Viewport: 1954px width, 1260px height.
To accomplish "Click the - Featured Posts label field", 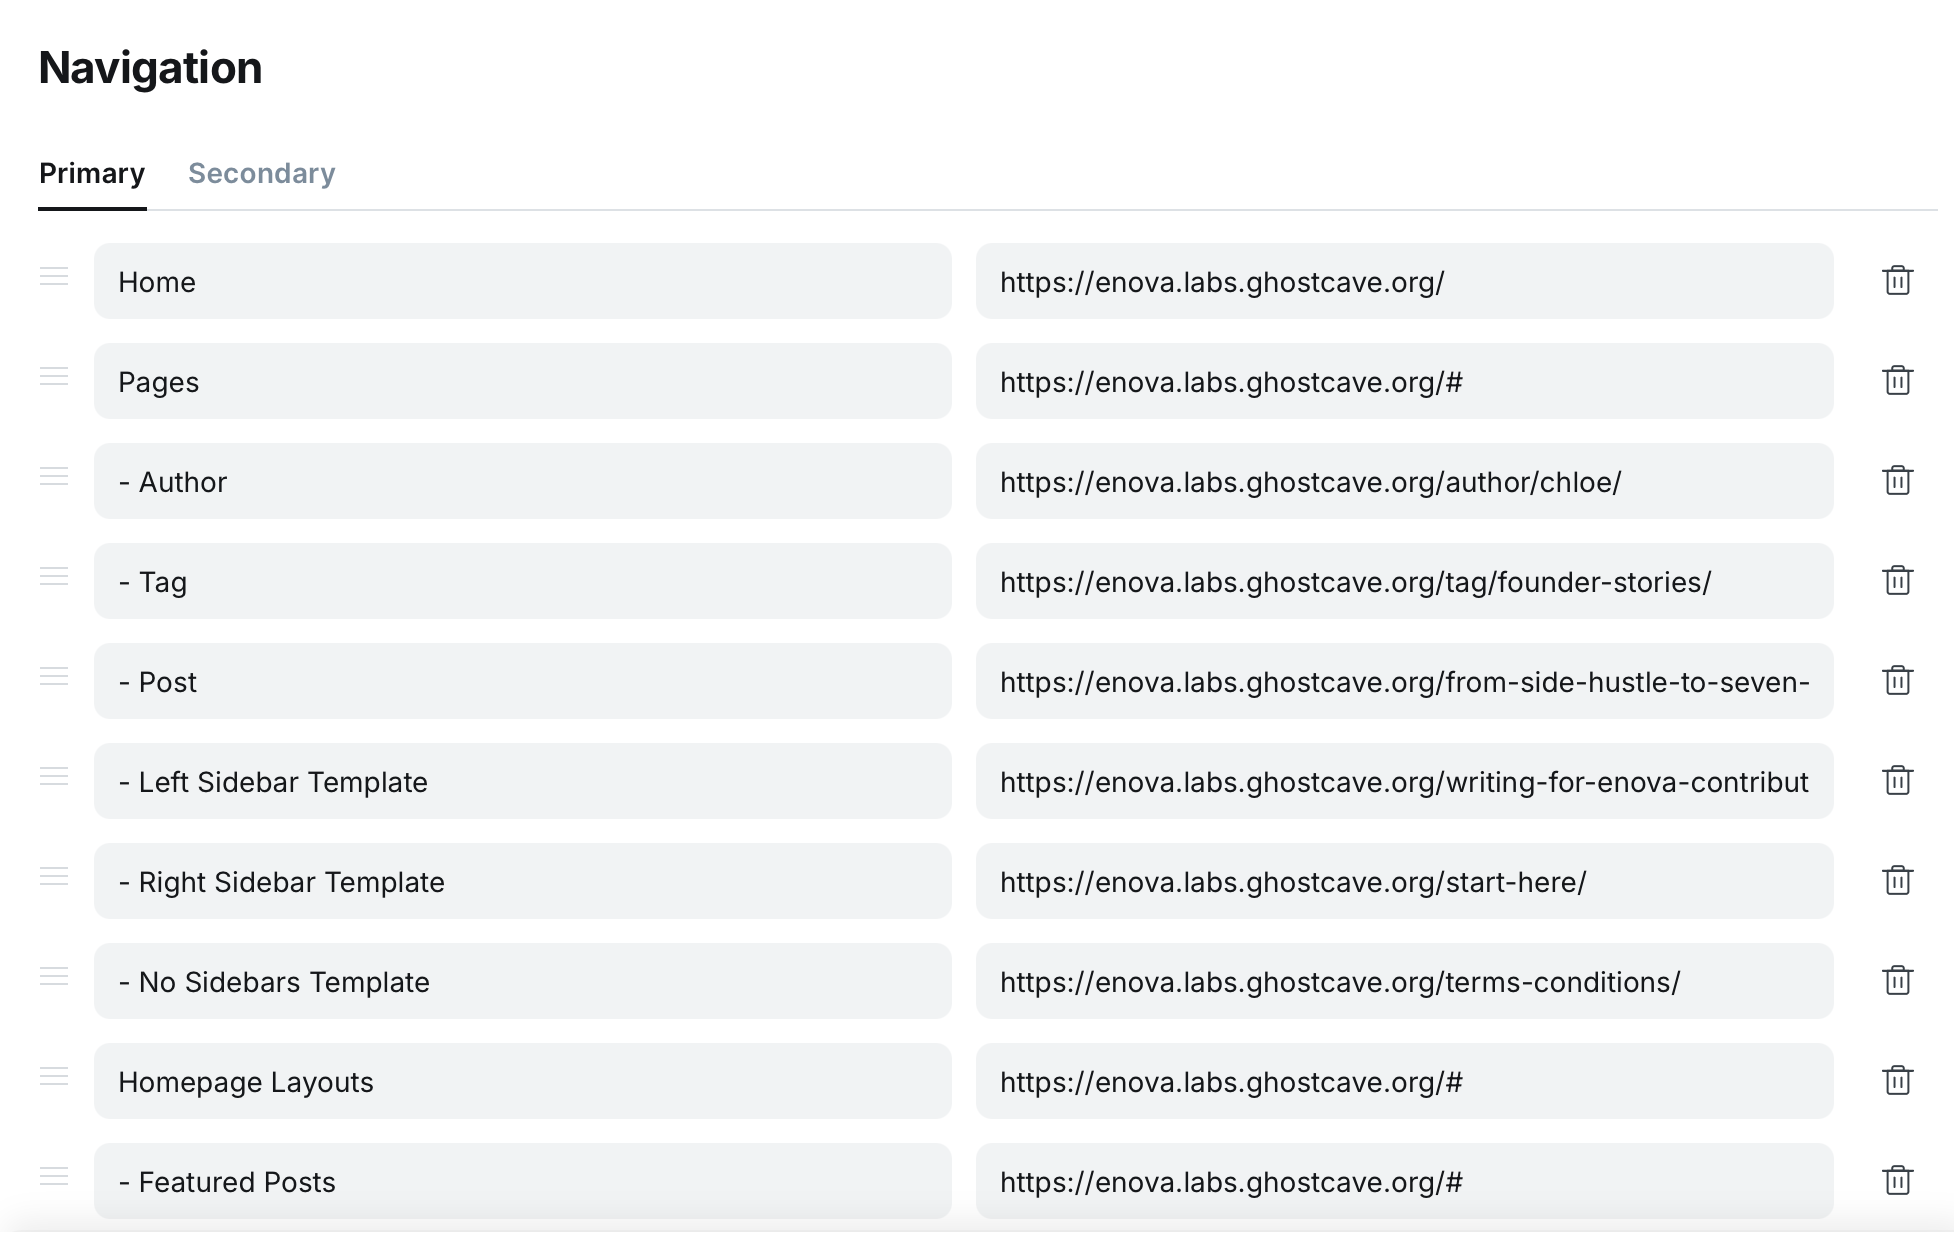I will (x=522, y=1182).
